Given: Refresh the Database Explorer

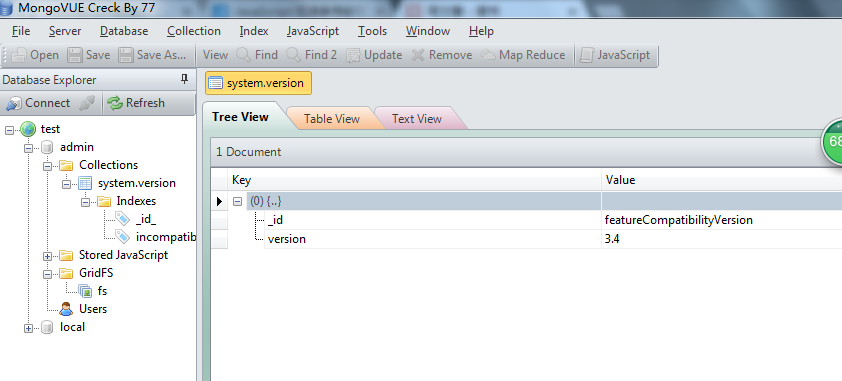Looking at the screenshot, I should click(136, 103).
